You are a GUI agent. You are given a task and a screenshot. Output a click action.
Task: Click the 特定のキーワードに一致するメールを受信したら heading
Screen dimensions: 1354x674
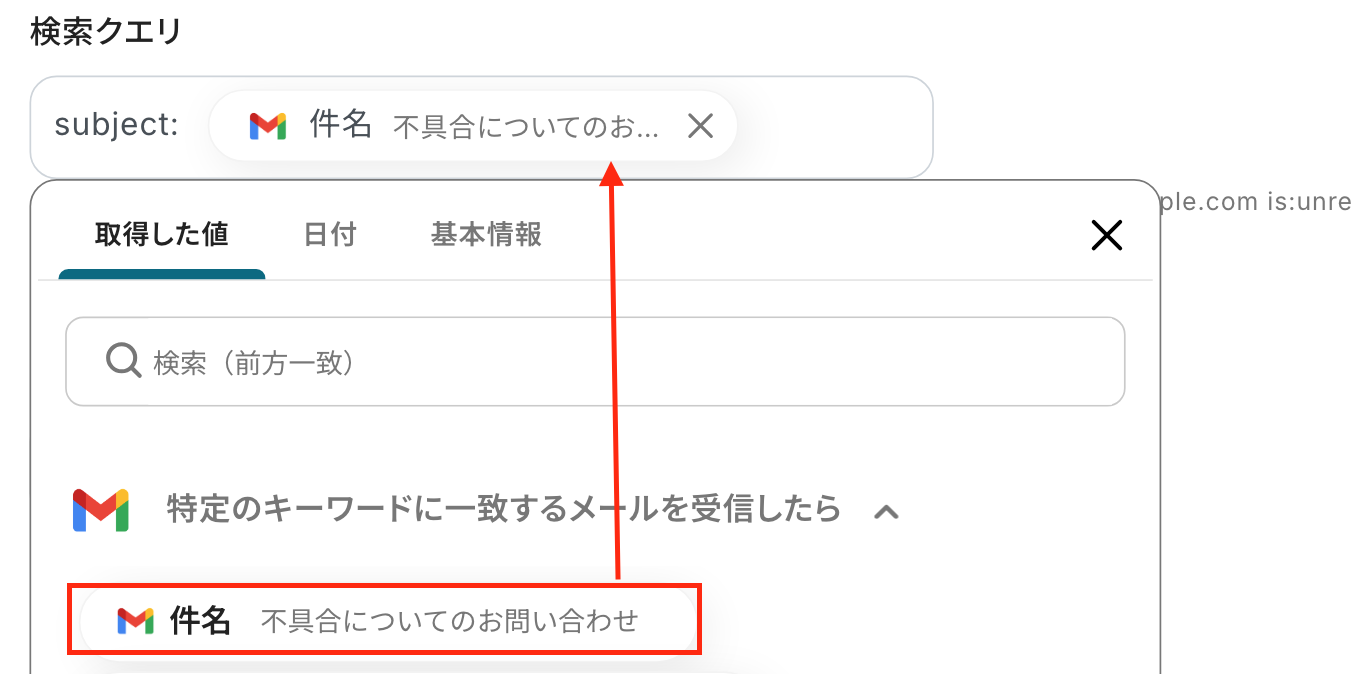tap(503, 510)
